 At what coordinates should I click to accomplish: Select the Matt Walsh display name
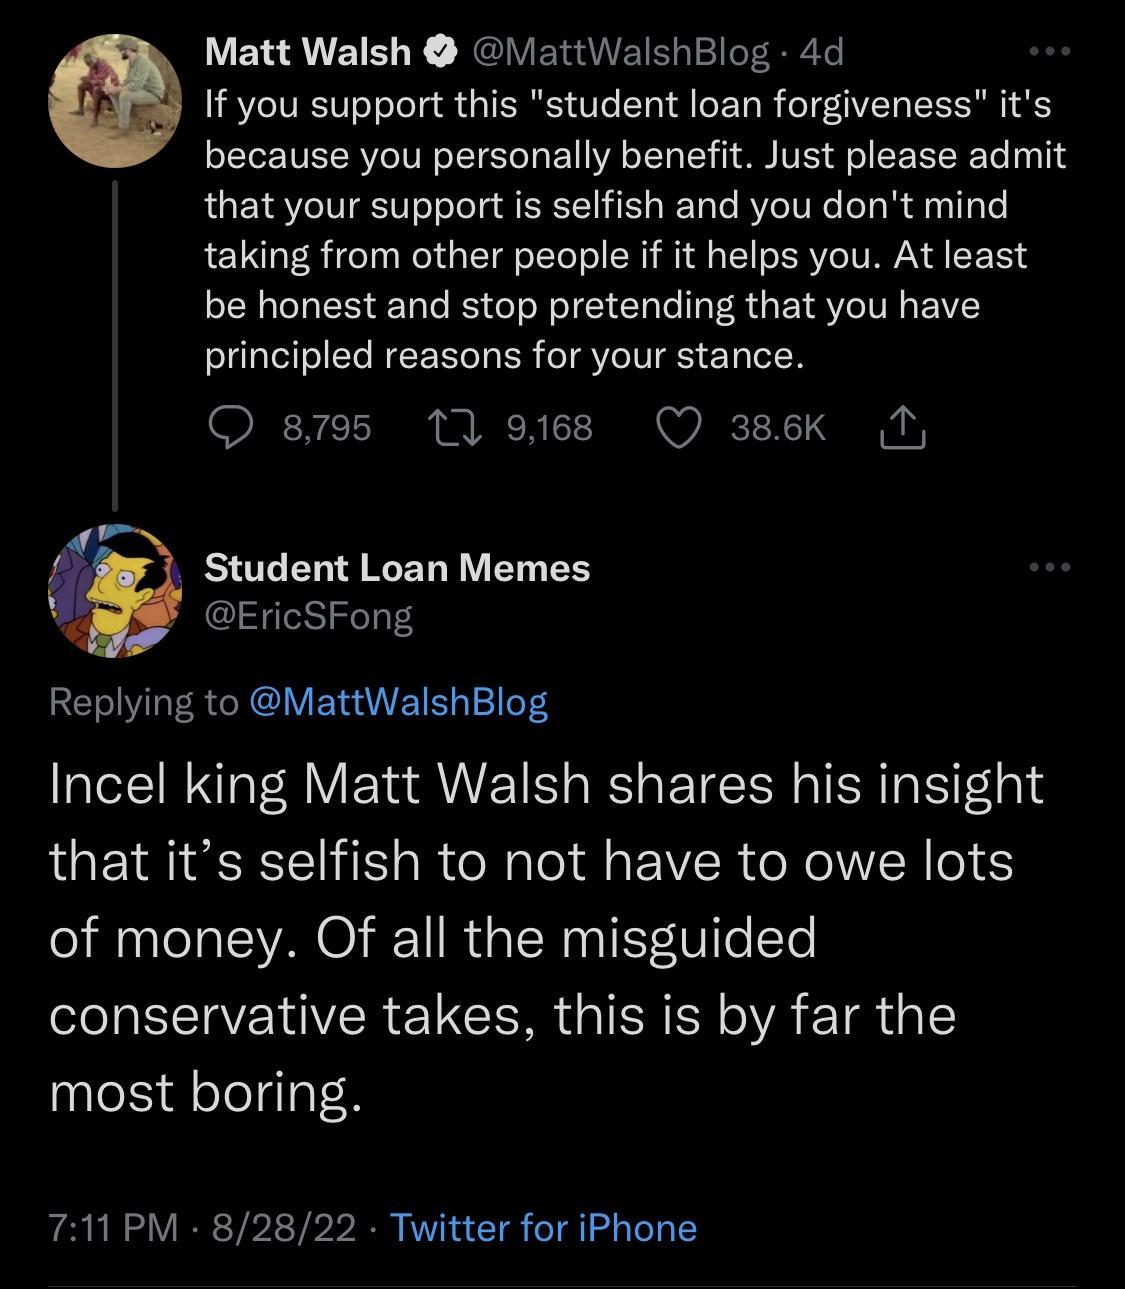(307, 51)
